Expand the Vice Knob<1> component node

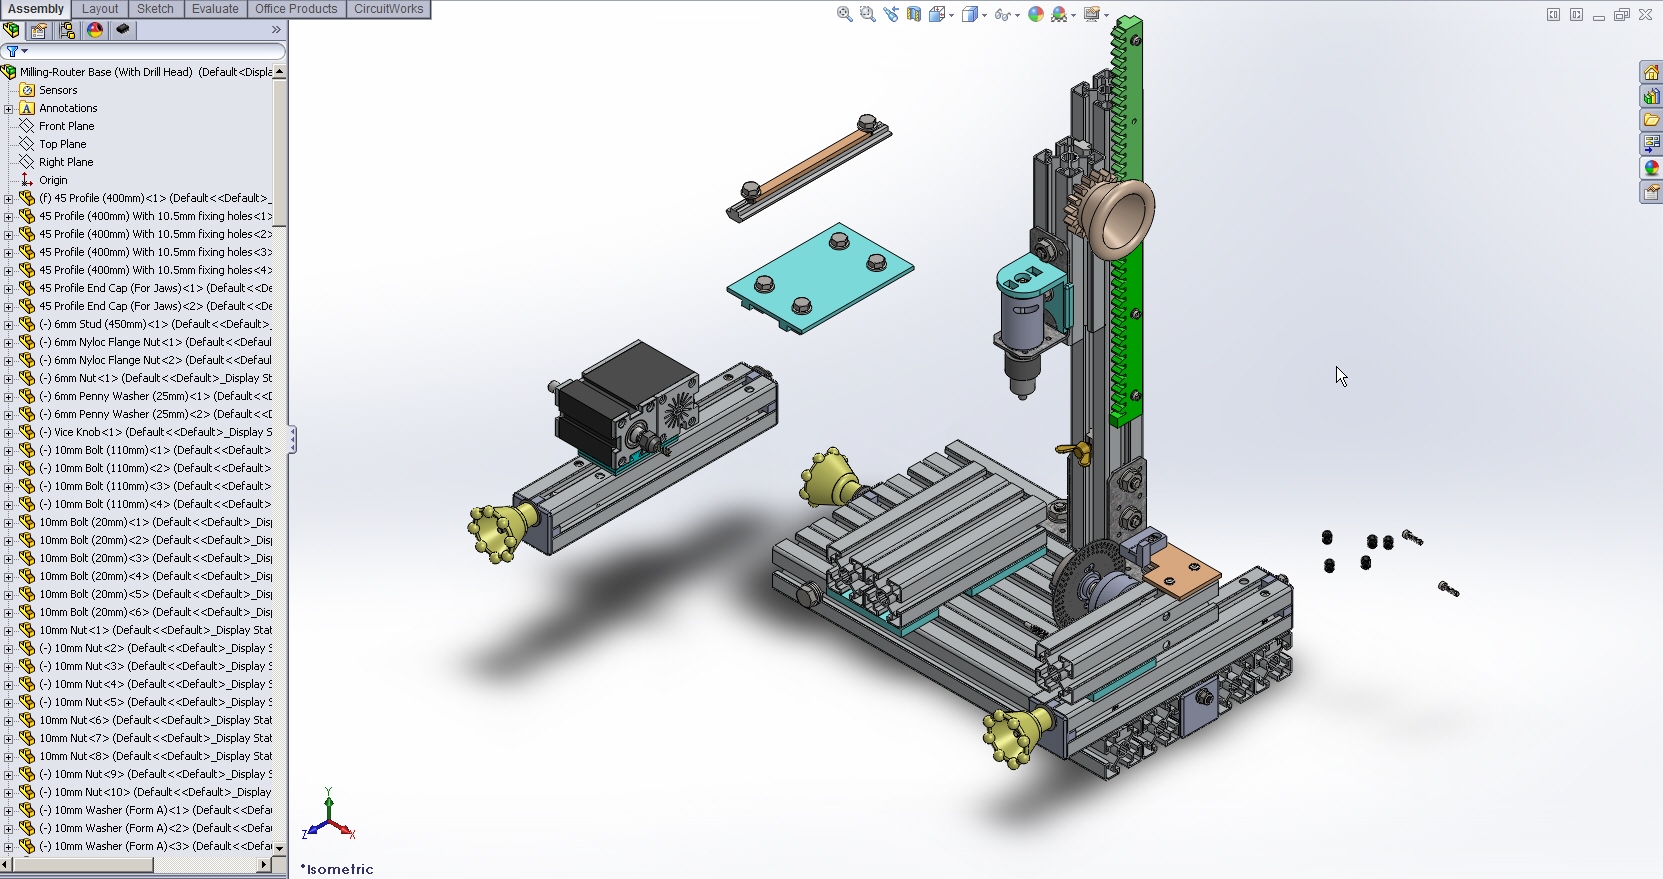9,432
